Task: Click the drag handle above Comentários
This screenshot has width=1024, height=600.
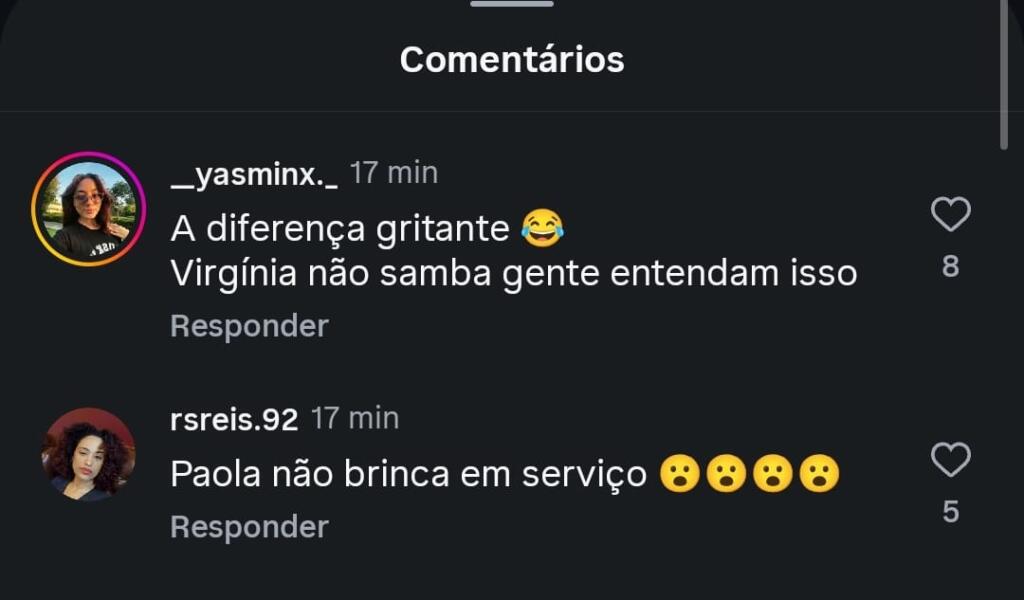Action: [x=512, y=4]
